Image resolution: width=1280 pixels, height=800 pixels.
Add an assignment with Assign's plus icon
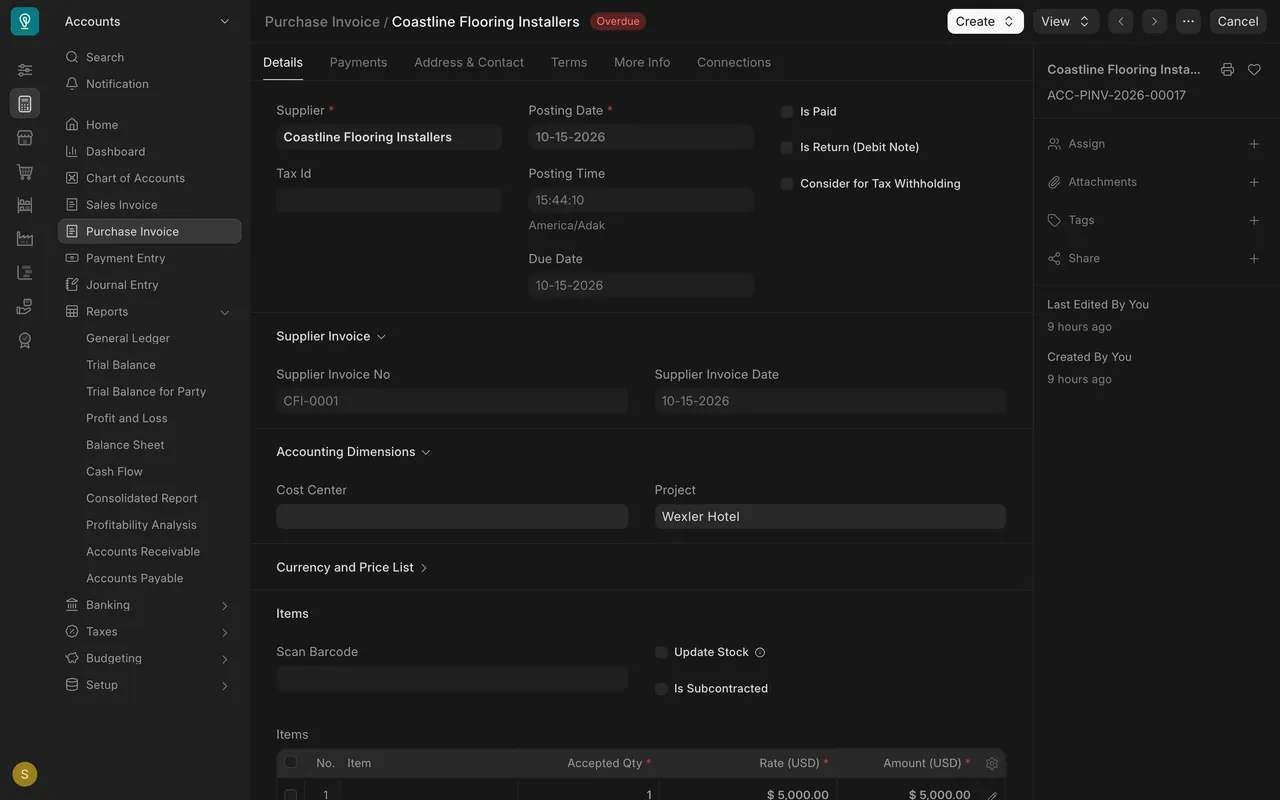coord(1254,144)
